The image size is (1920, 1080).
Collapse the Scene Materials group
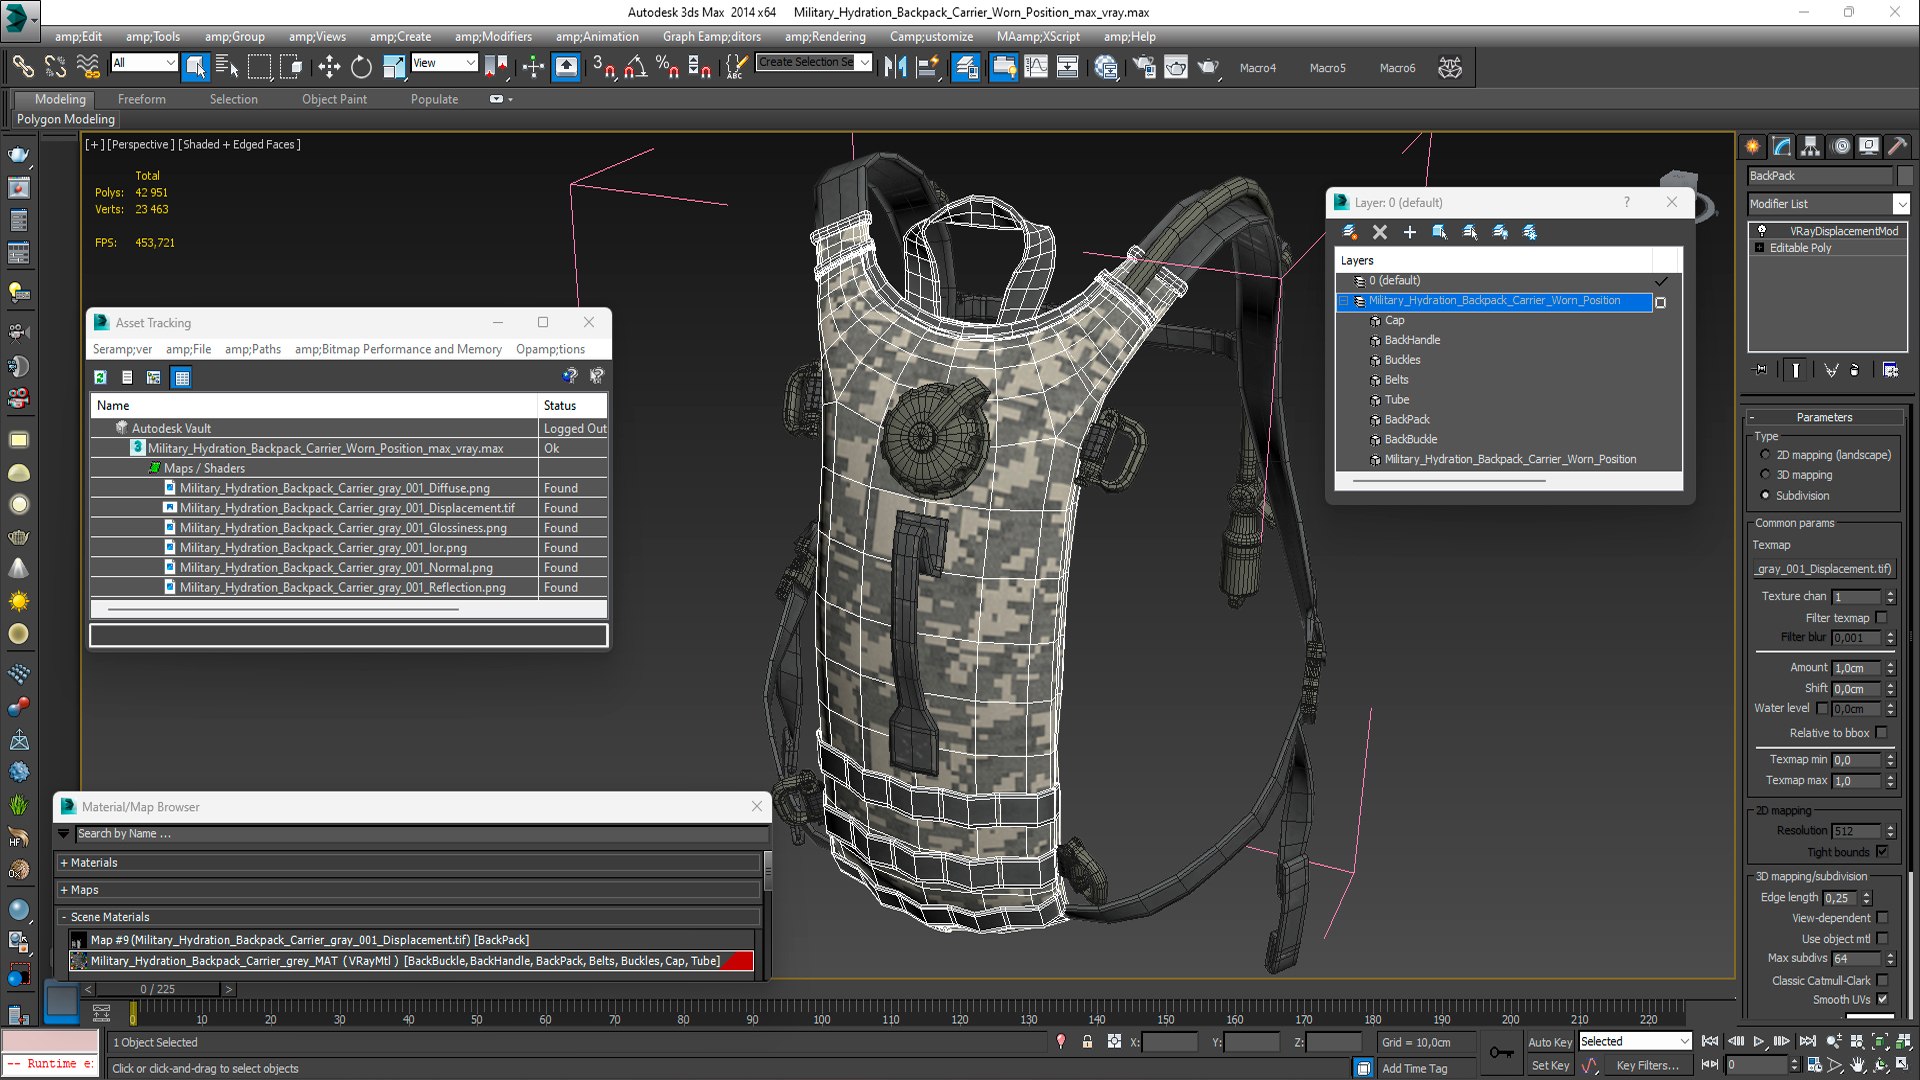pos(64,917)
